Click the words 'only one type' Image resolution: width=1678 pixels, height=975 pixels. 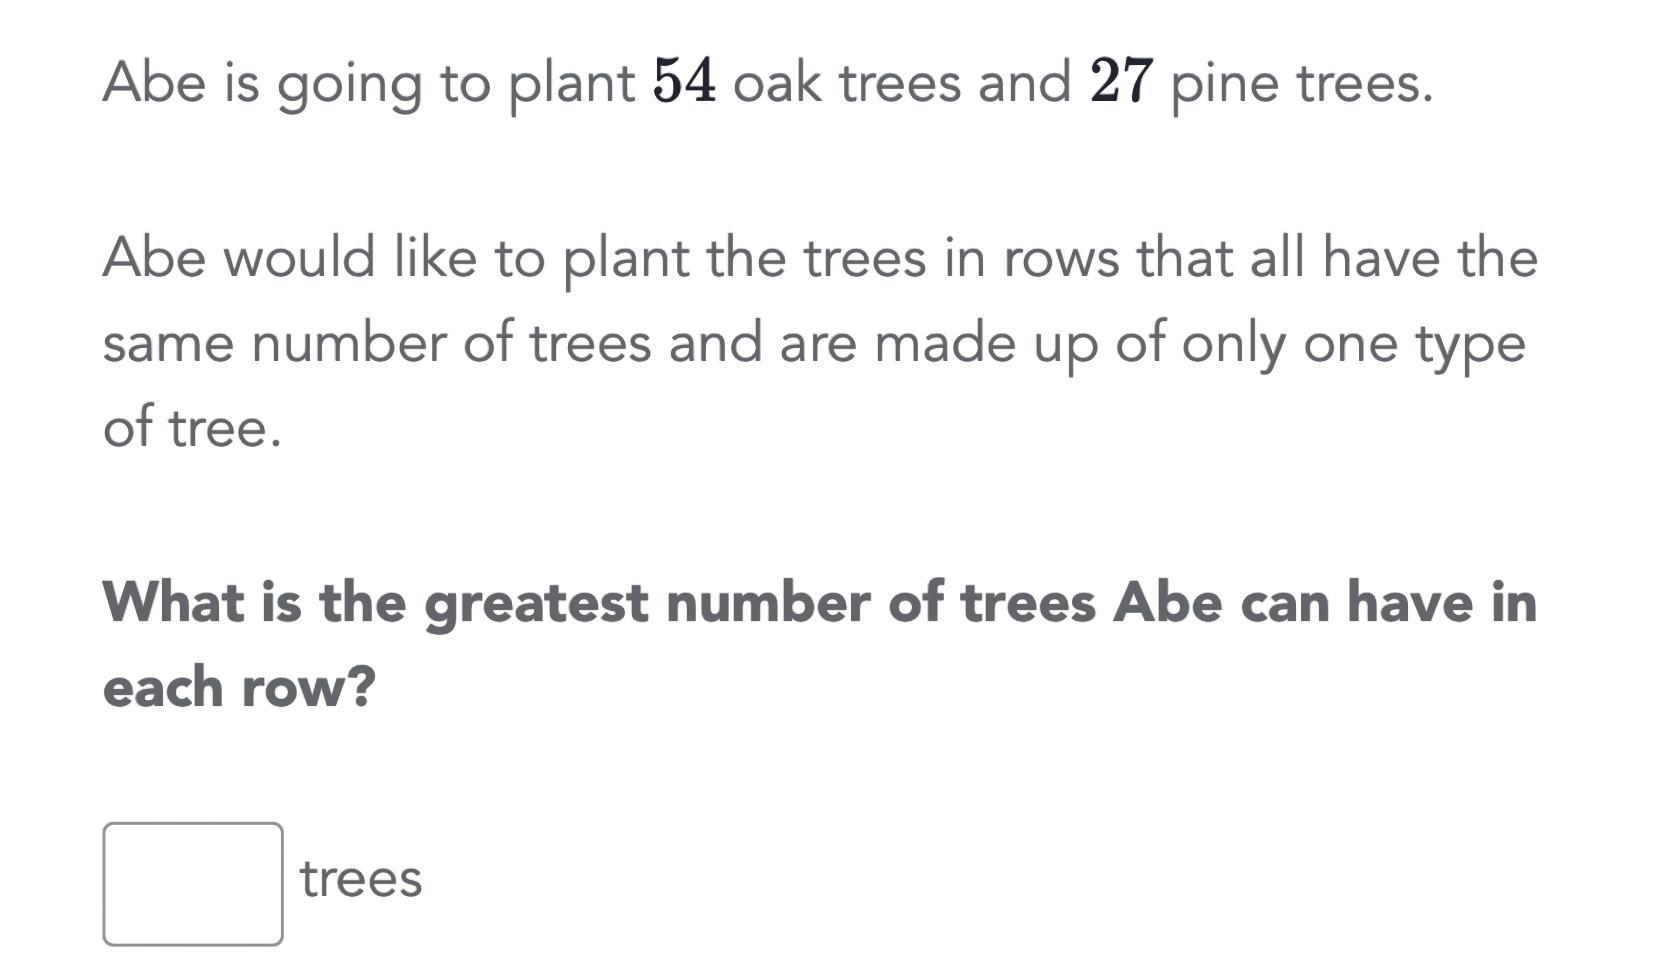click(1354, 347)
